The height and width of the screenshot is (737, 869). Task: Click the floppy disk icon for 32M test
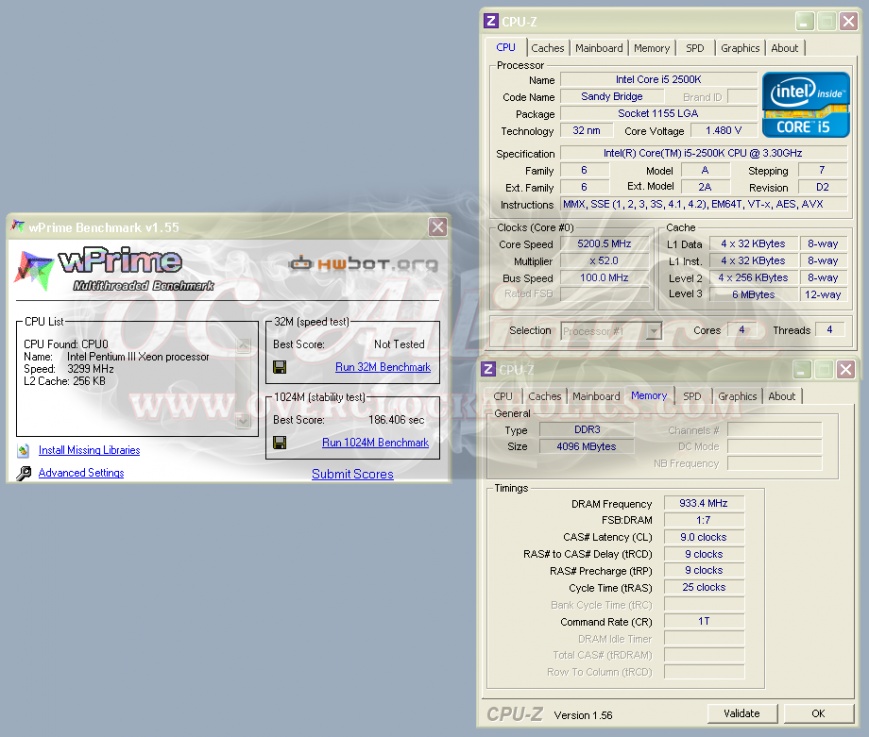pos(280,367)
